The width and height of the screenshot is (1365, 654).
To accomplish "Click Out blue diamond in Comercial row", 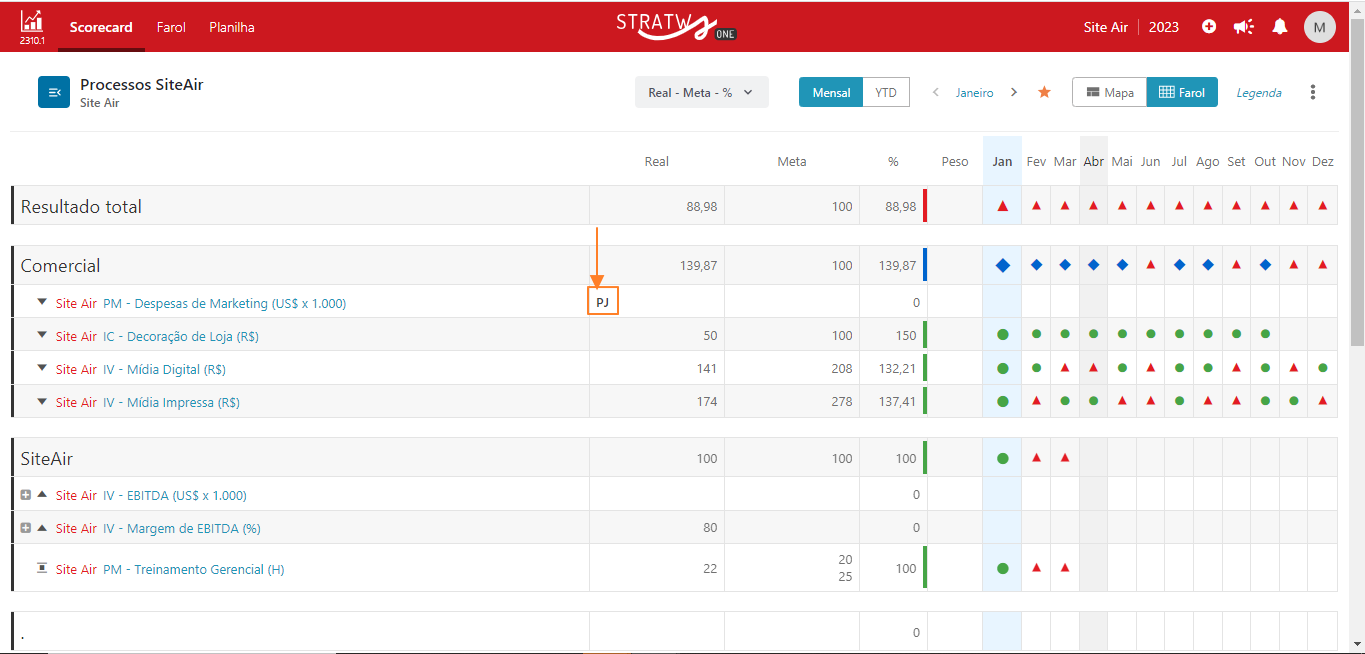I will click(1266, 265).
